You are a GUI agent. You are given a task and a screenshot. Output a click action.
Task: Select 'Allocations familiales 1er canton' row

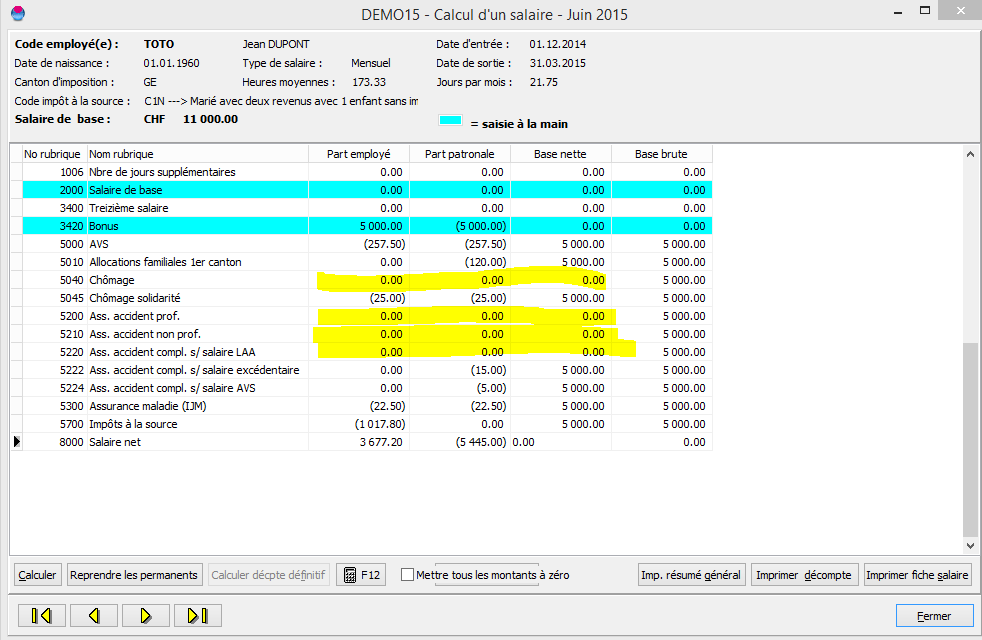click(x=367, y=262)
